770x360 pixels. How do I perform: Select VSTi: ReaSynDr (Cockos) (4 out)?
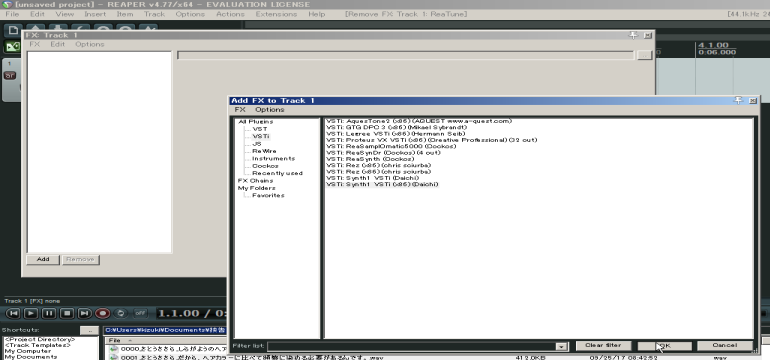point(383,153)
